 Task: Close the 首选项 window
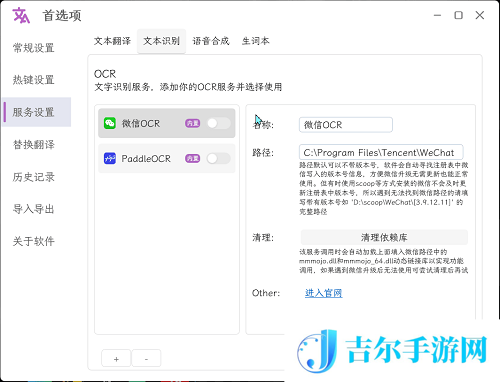point(480,15)
